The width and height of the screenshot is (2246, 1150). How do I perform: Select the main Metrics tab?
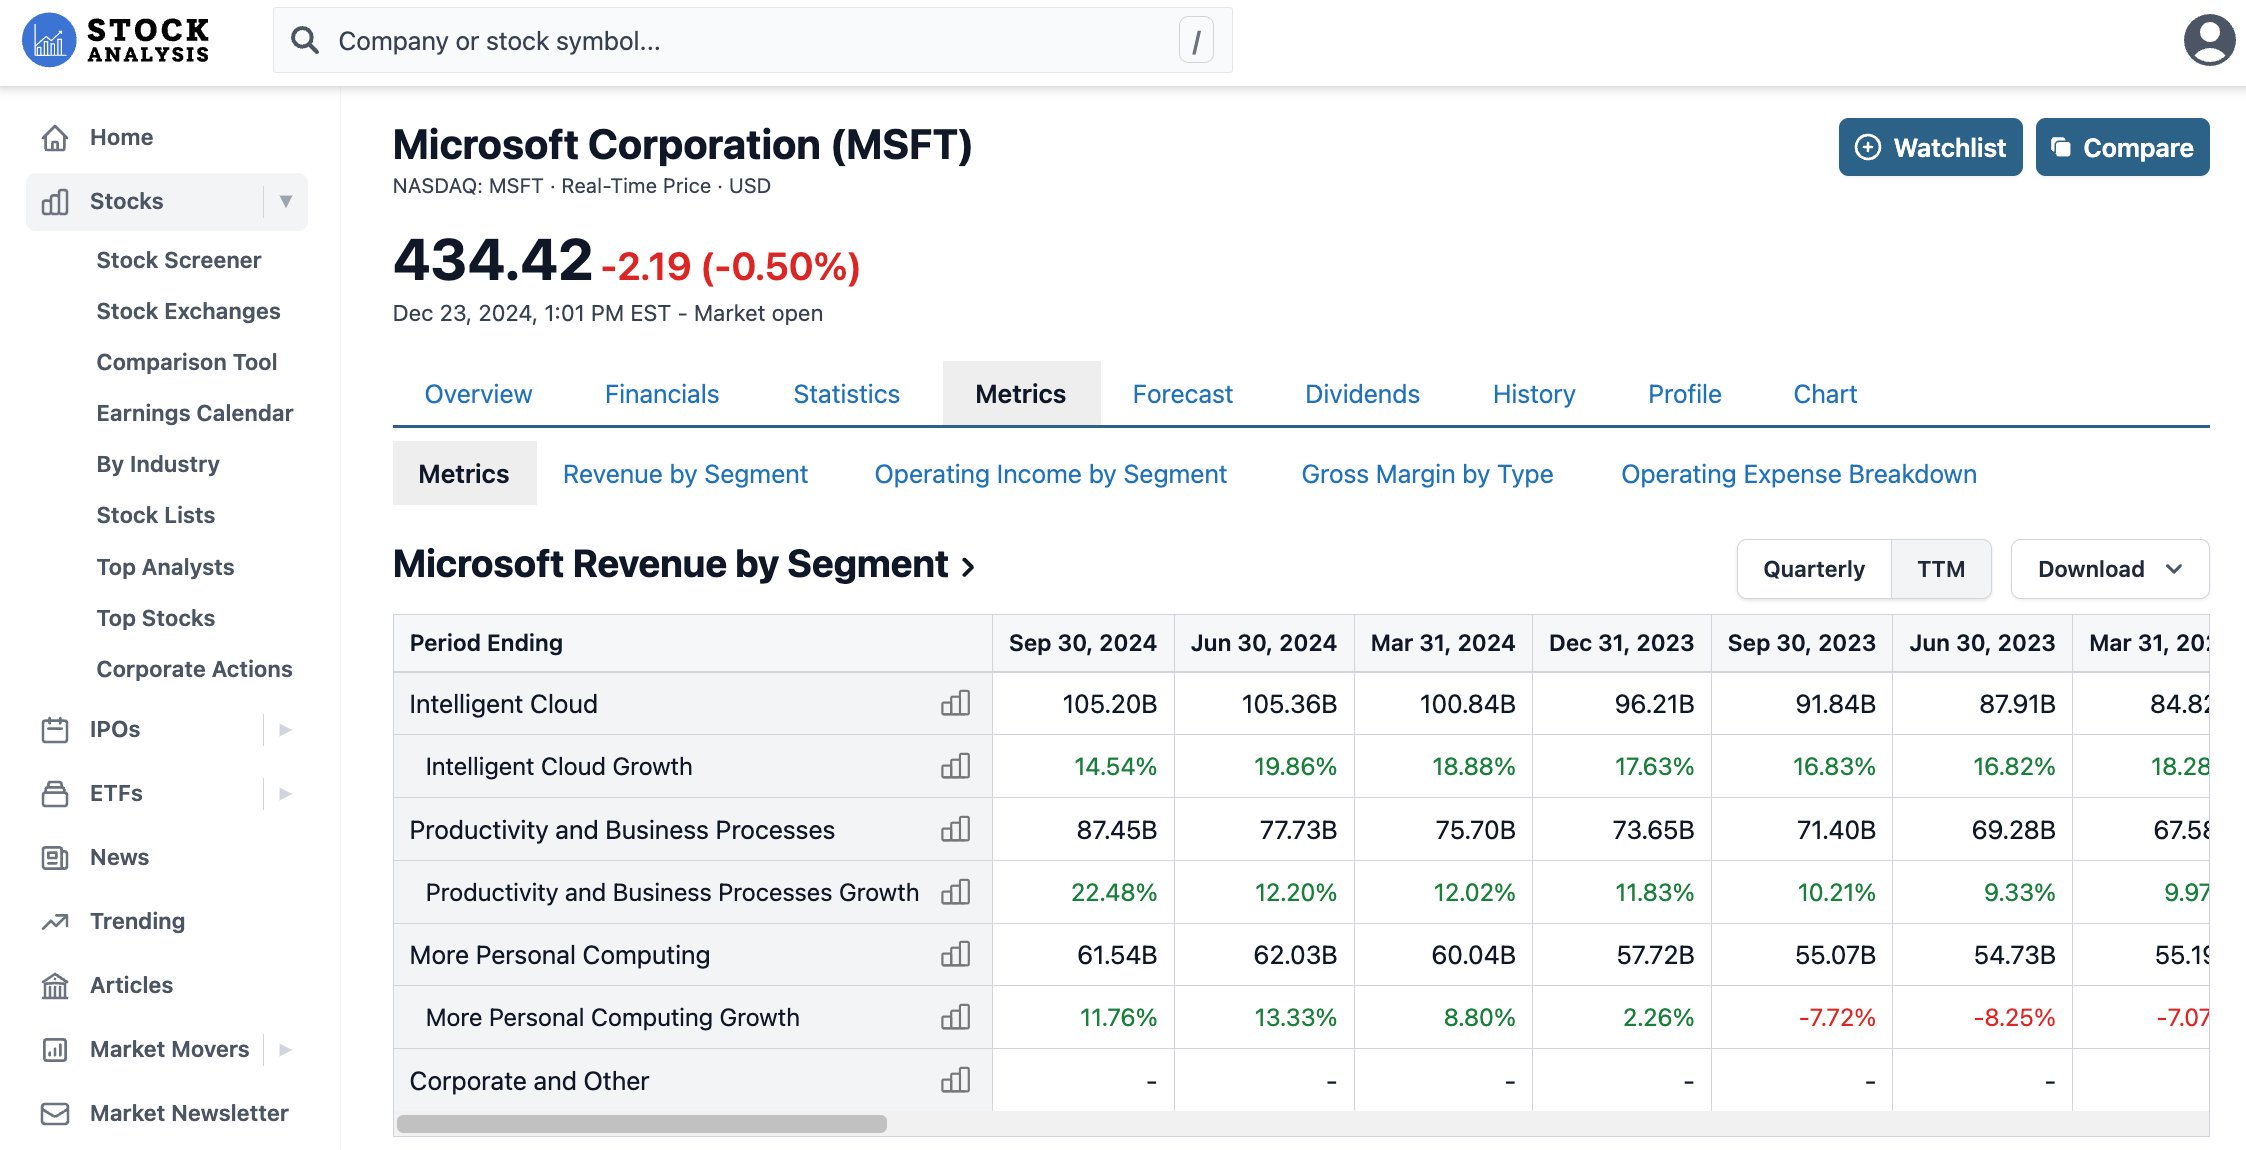[1021, 394]
